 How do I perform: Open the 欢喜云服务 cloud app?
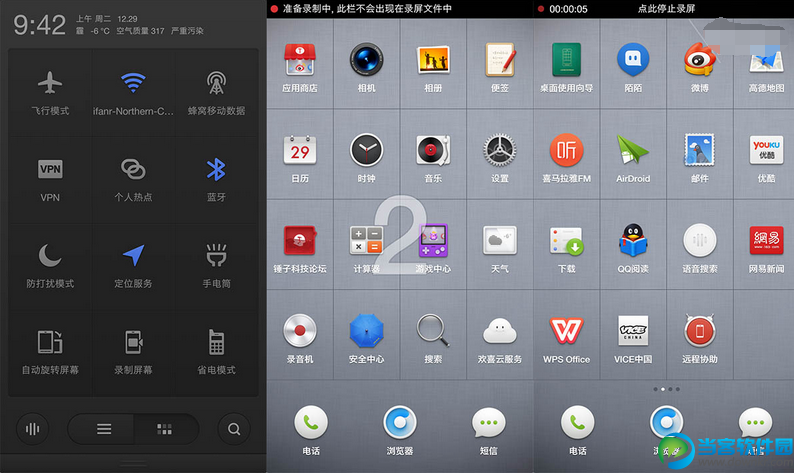tap(500, 331)
